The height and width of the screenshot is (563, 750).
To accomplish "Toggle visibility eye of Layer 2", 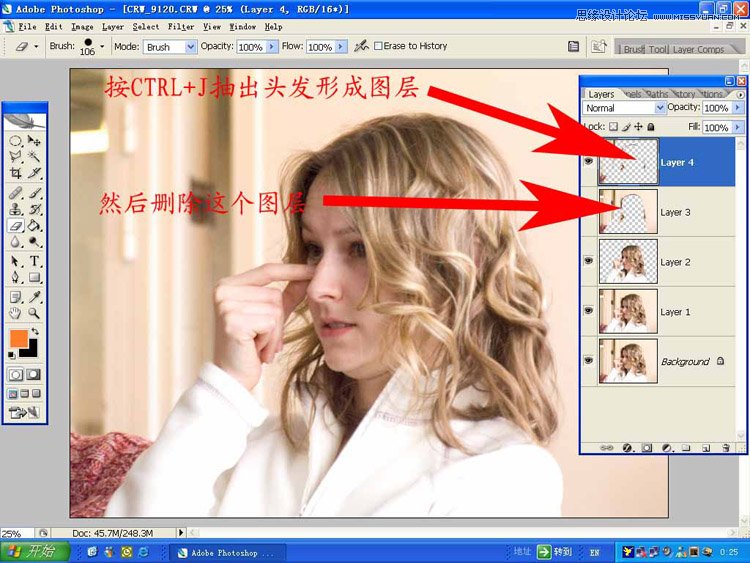I will [x=589, y=261].
